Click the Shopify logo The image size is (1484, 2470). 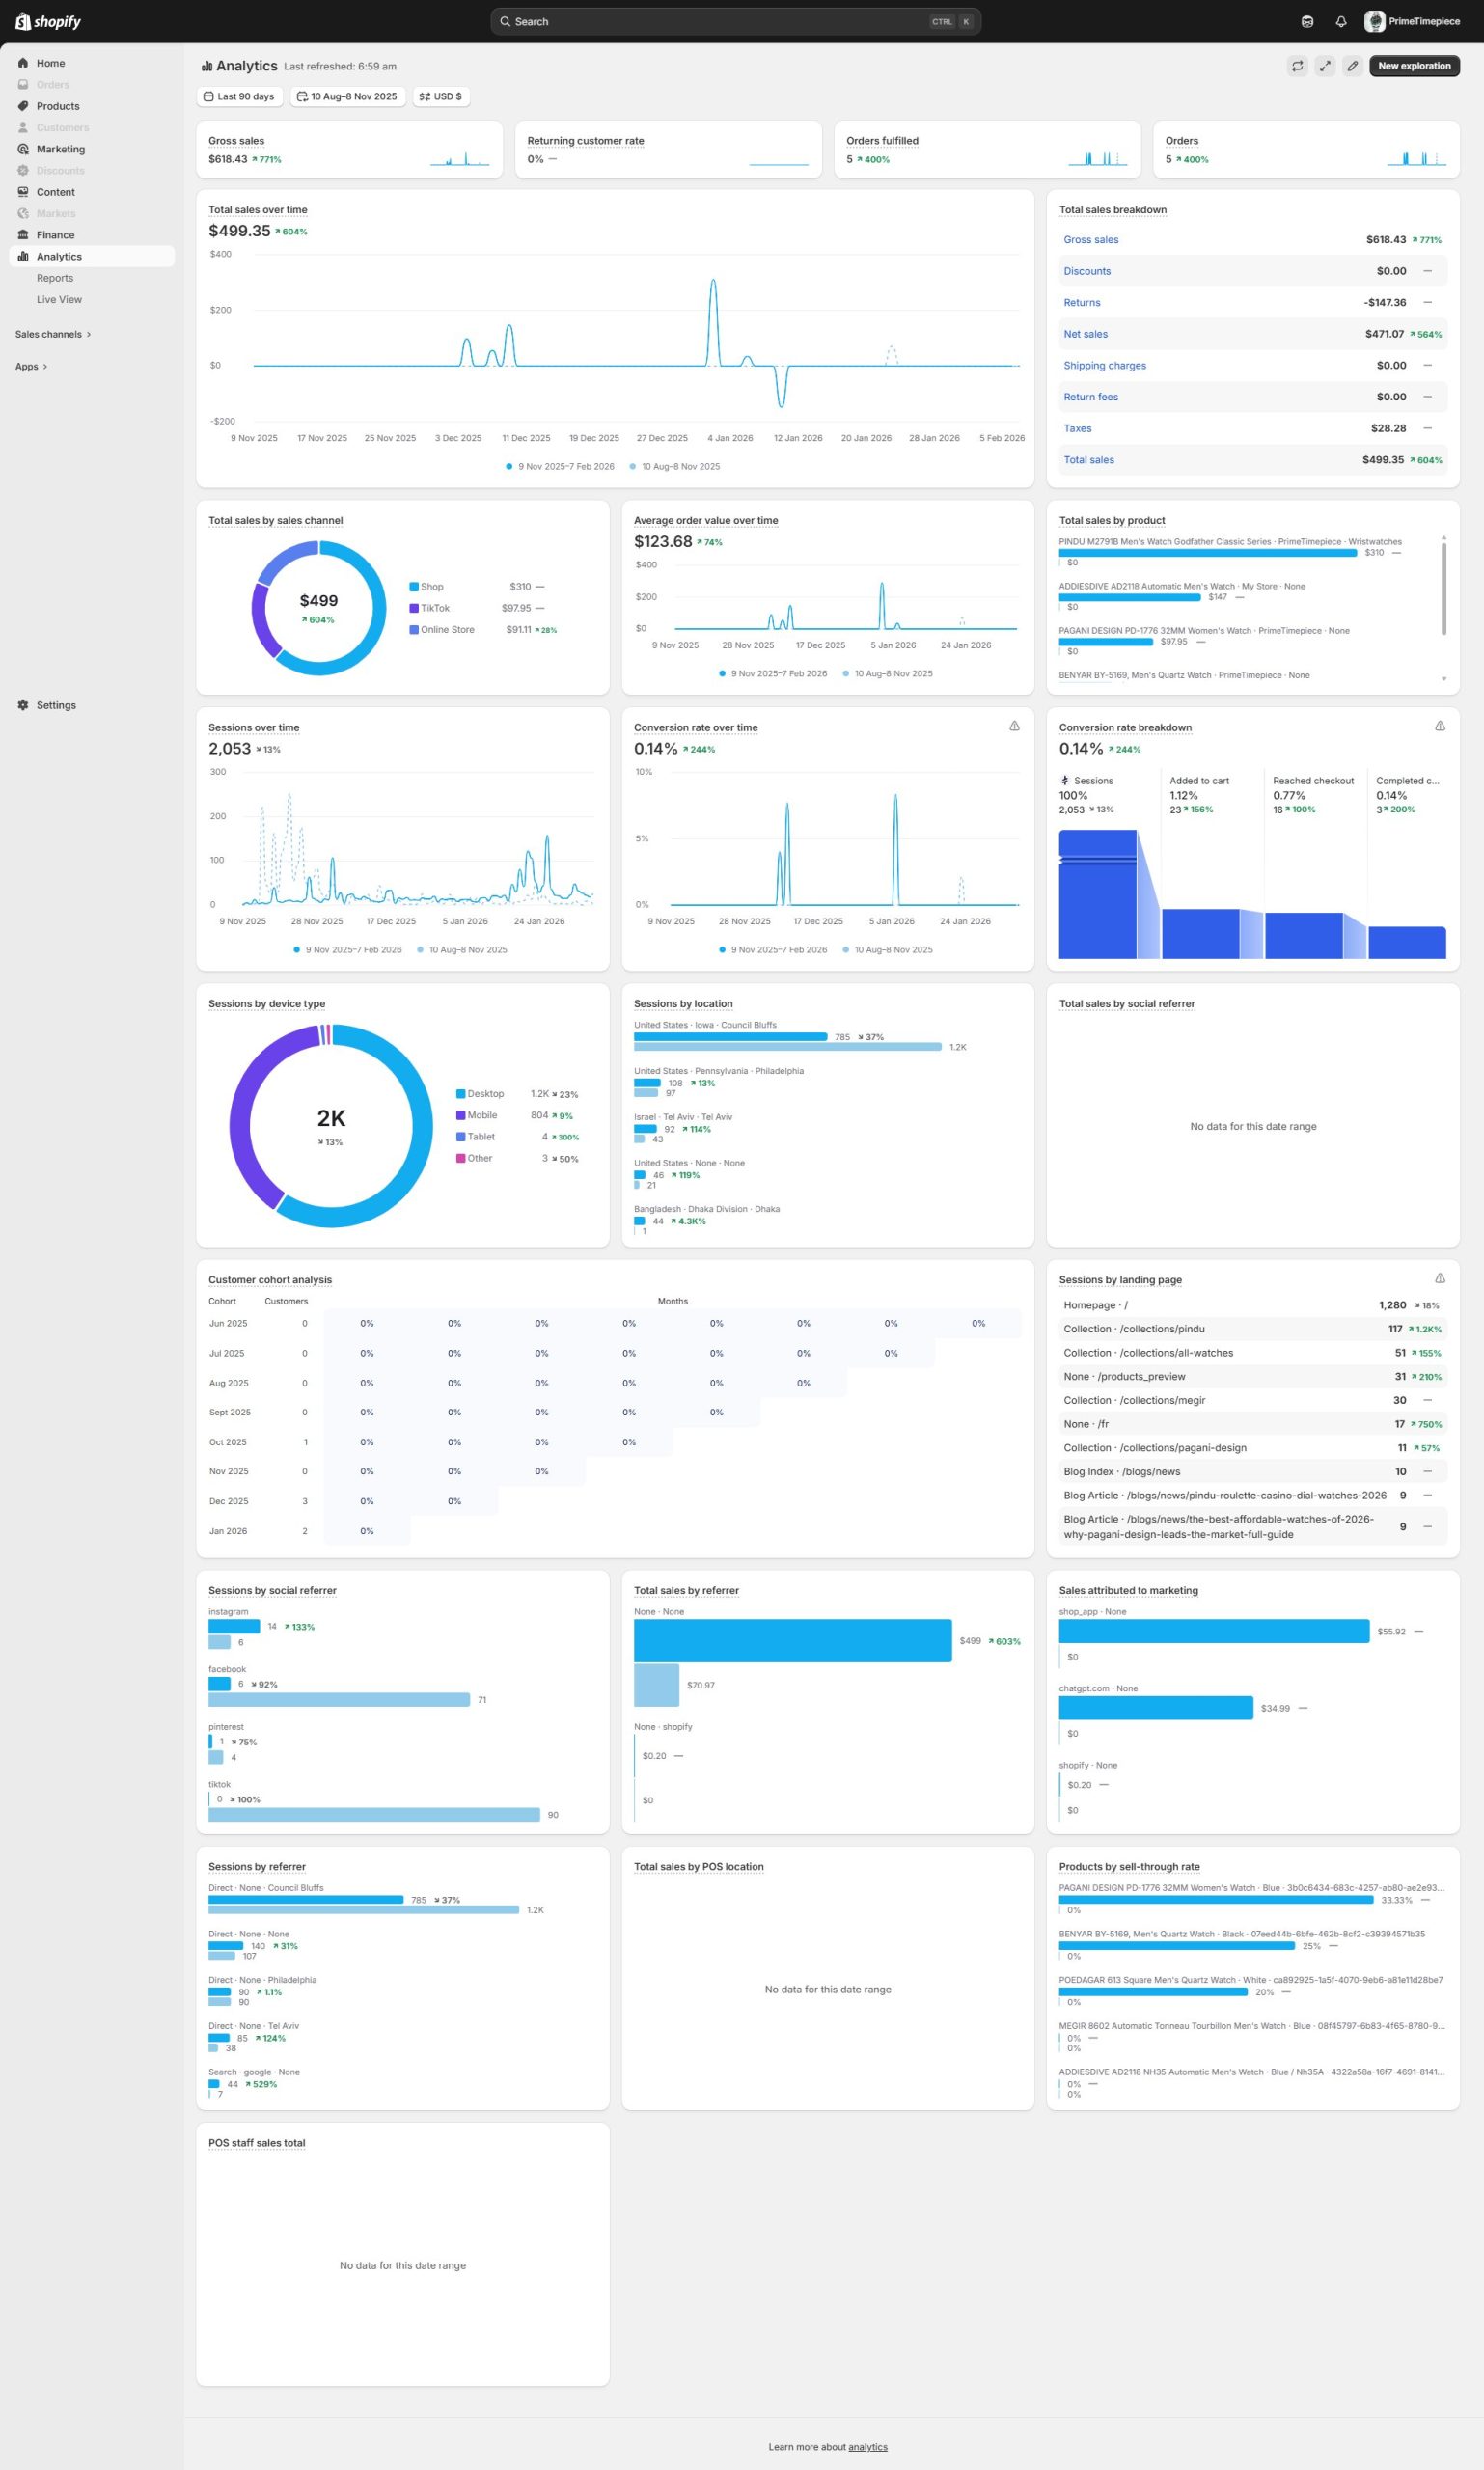click(48, 21)
